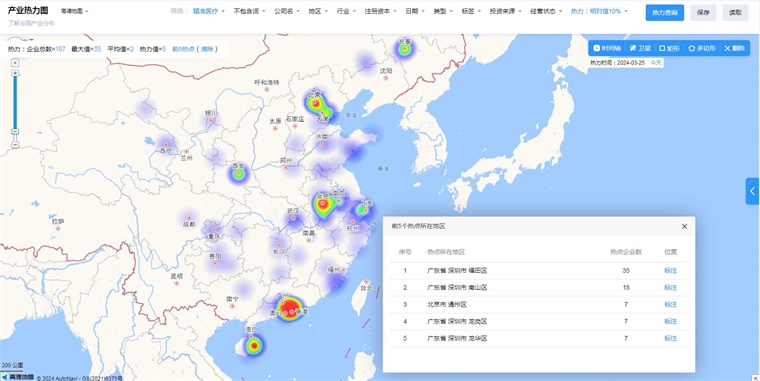Screen dimensions: 760x381
Task: Open the 标签 filter dropdown
Action: click(x=472, y=11)
